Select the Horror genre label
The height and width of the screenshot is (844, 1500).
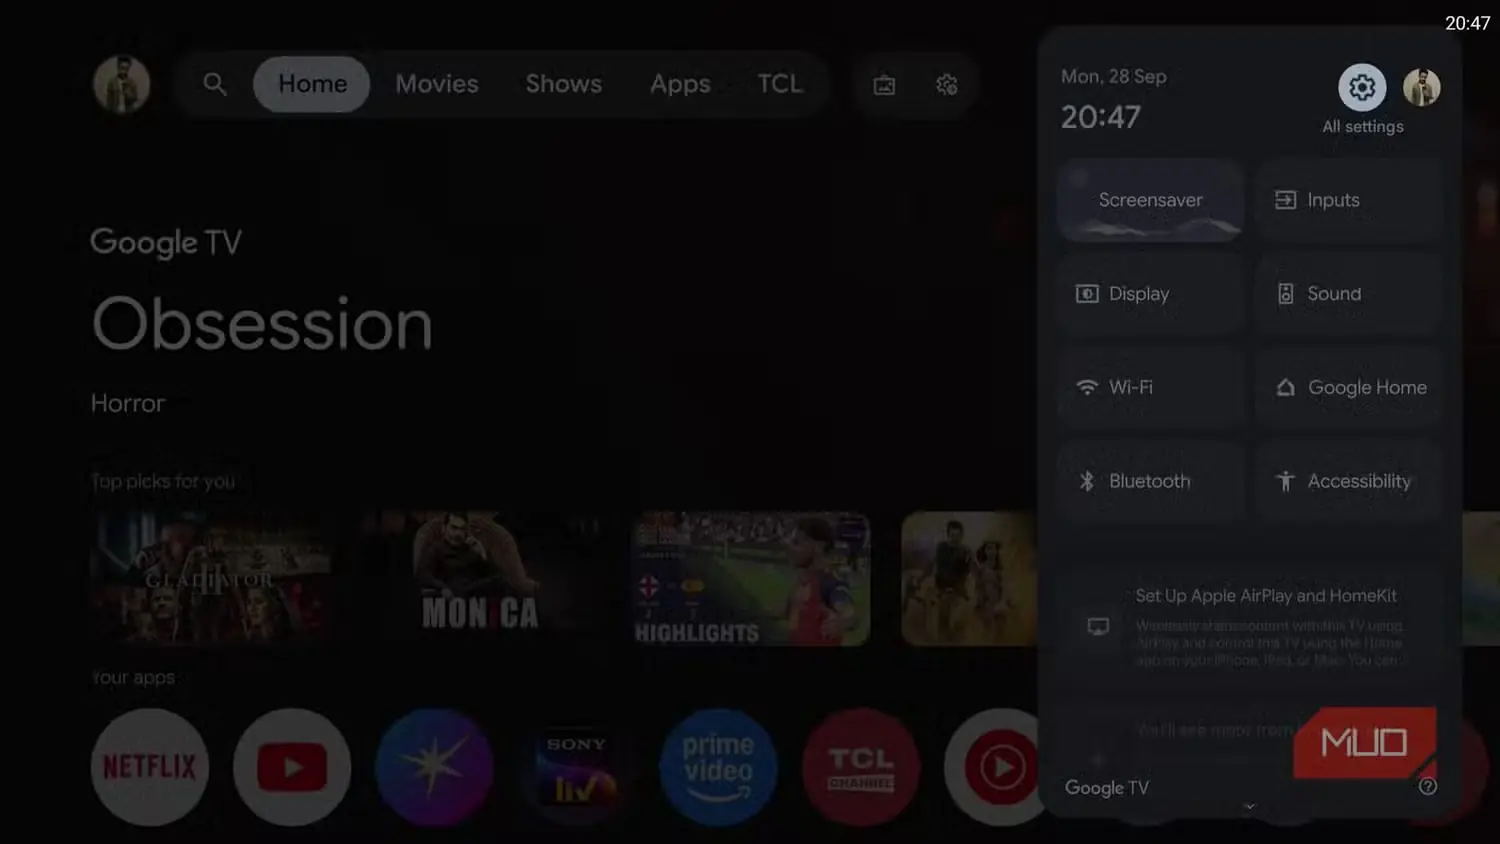[128, 403]
